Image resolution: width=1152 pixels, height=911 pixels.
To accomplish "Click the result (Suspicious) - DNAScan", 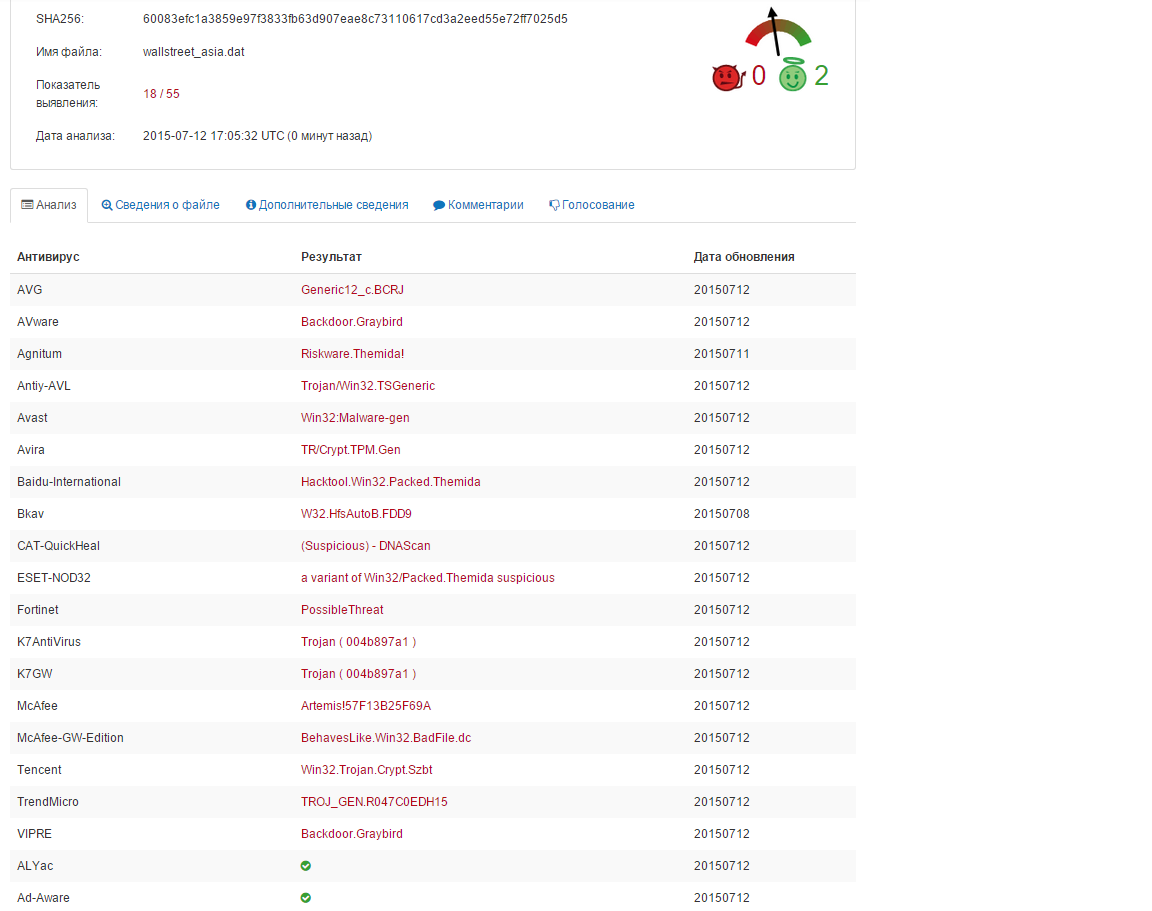I will 366,546.
